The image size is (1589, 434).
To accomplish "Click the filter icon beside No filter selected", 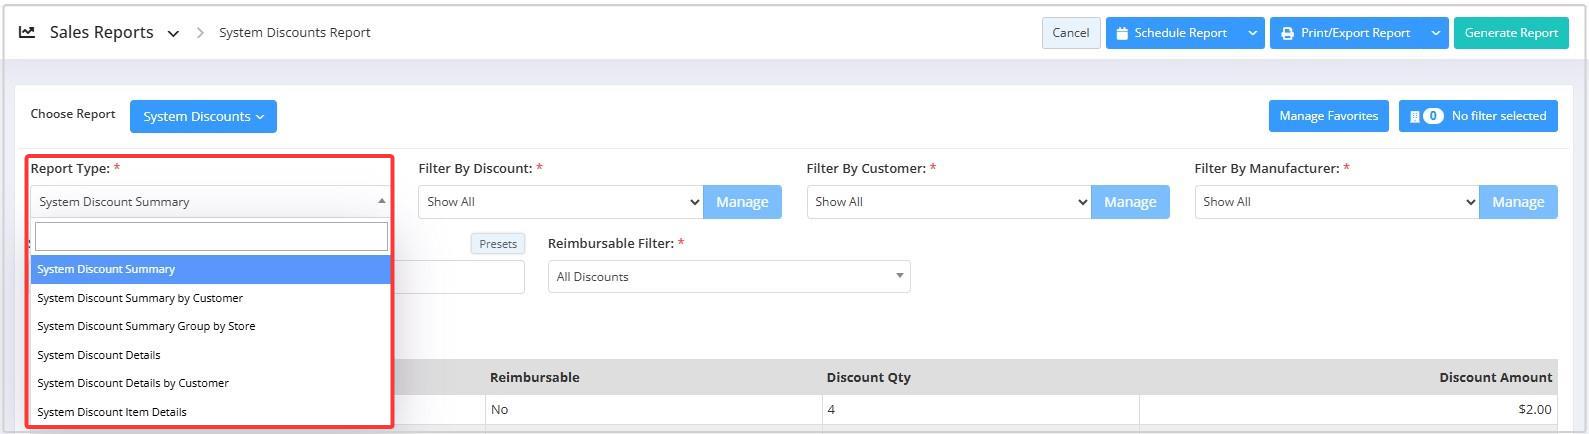I will (1415, 116).
